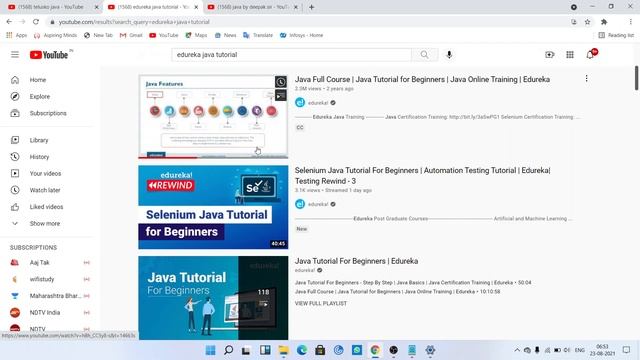Select the edureka java tutorial tab
640x360 pixels.
coord(153,7)
